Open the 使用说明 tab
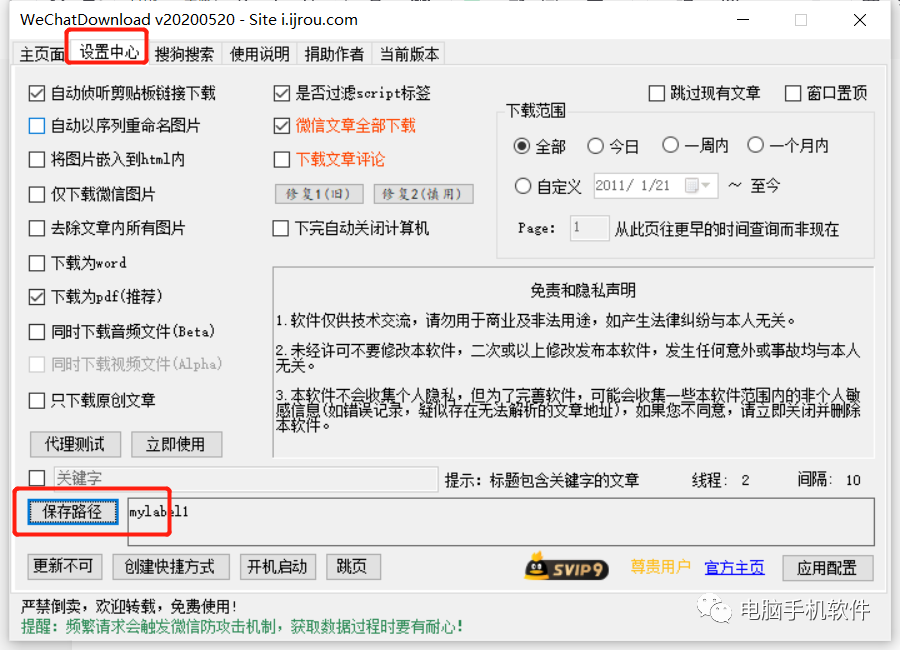 point(259,54)
